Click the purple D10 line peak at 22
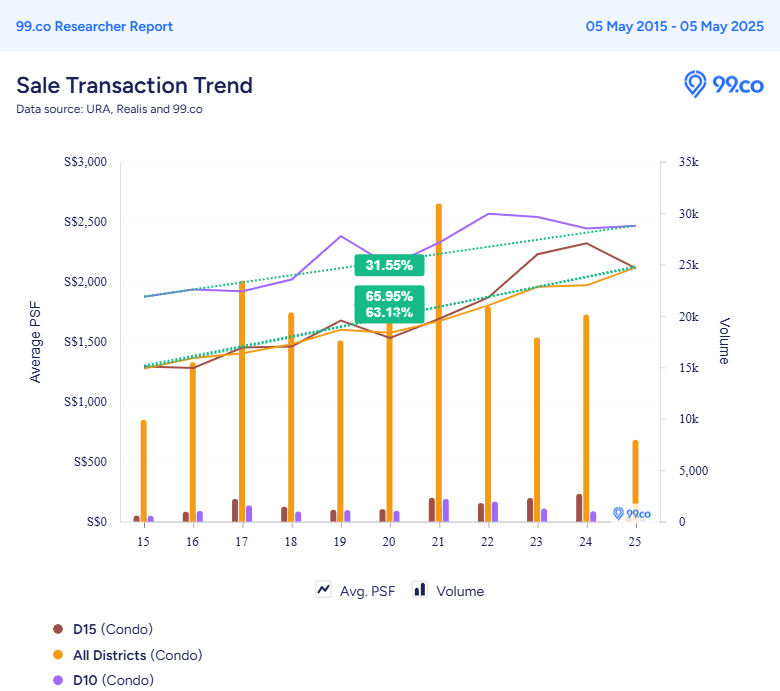Screen dimensions: 780x691 point(488,214)
